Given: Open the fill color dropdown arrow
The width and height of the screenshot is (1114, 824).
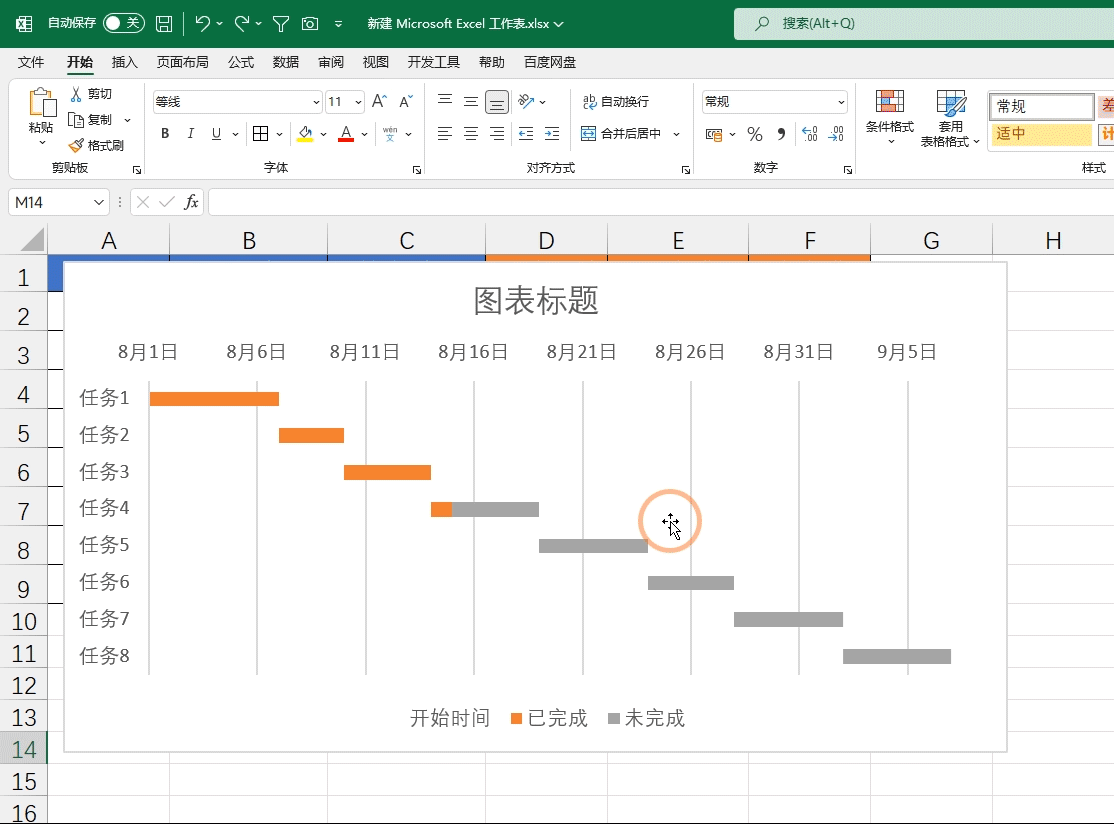Looking at the screenshot, I should 323,134.
